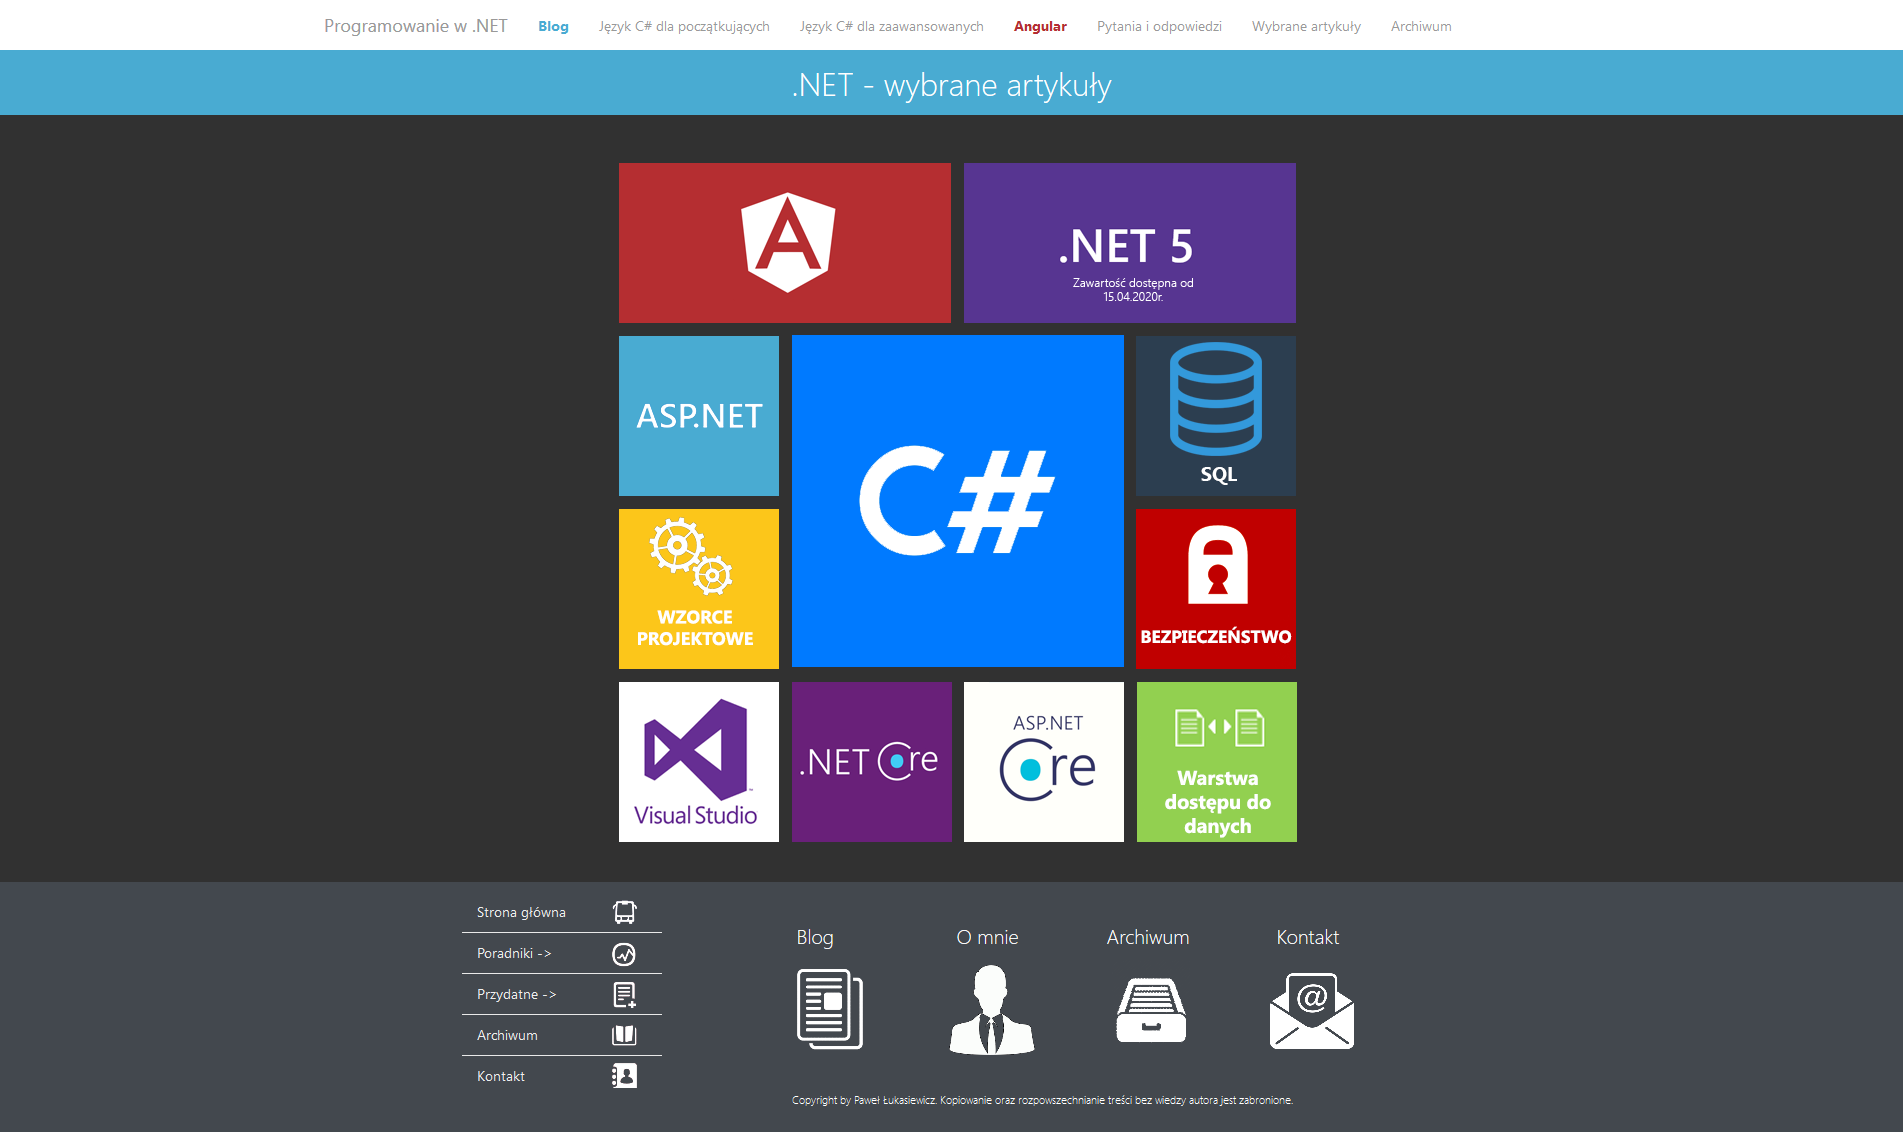
Task: Open Wybrane artykuły in top navigation
Action: 1306,26
